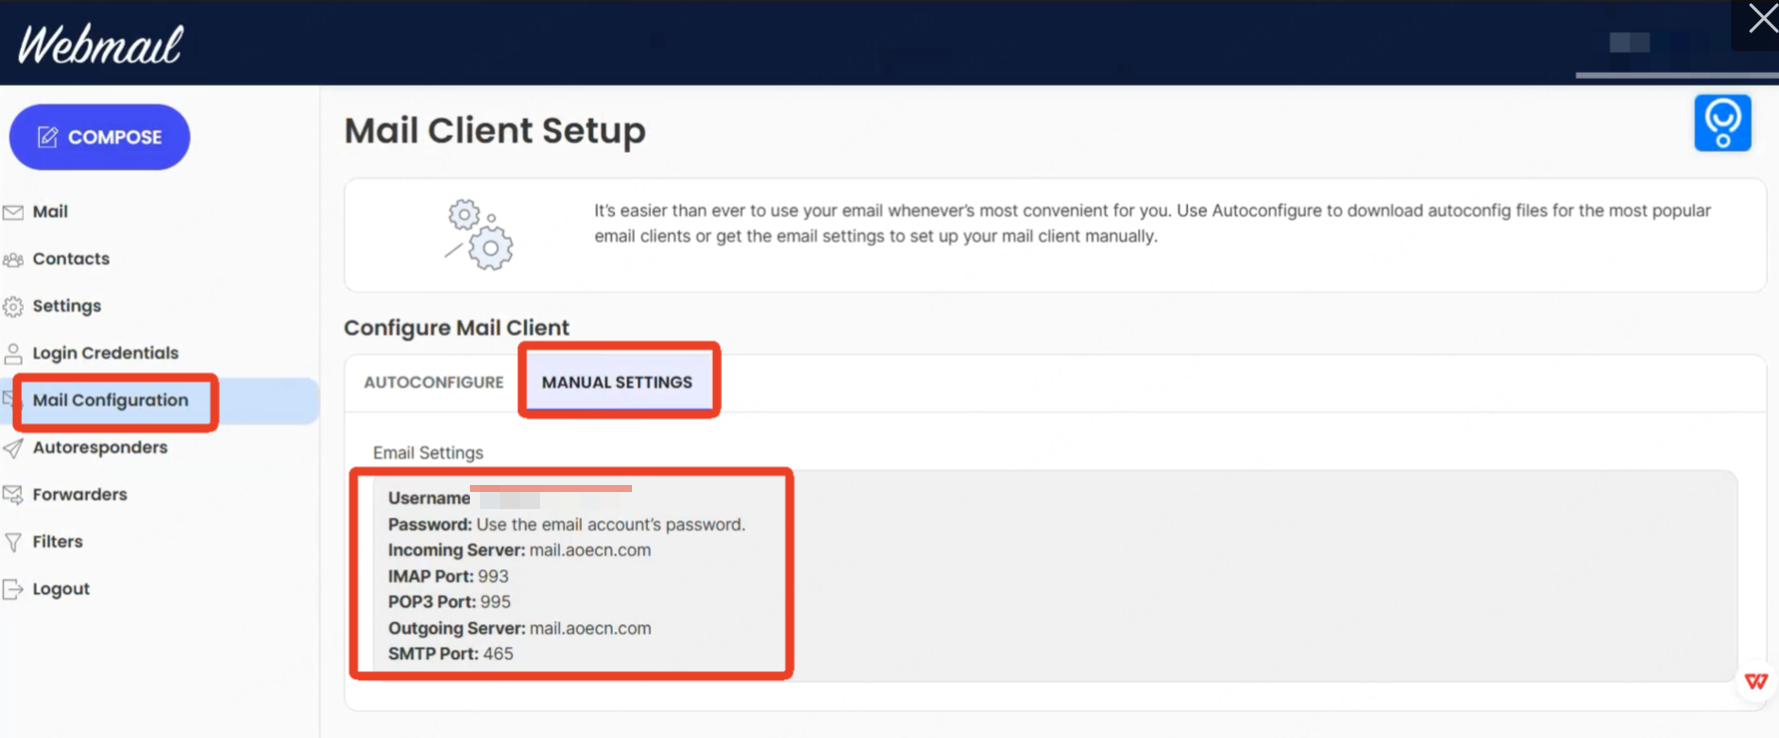Open Login Credentials page
The width and height of the screenshot is (1779, 738).
[106, 353]
